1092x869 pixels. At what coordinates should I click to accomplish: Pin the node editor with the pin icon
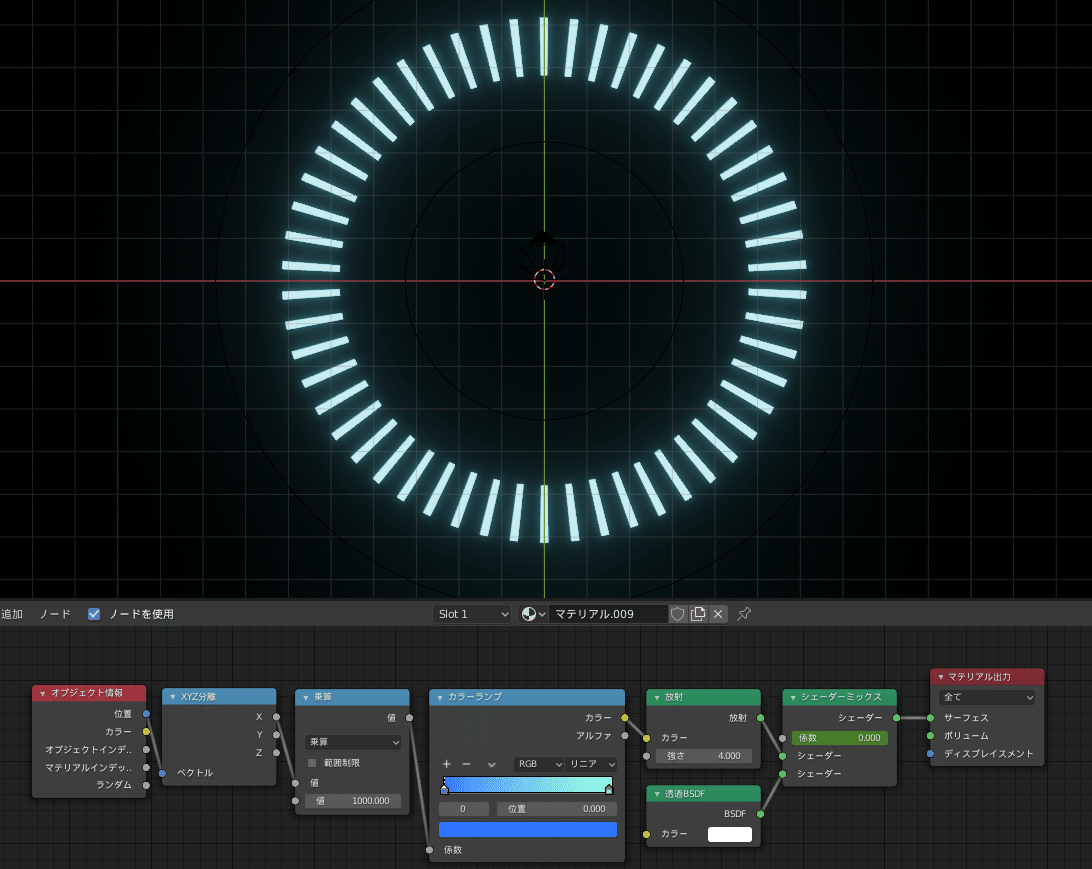(744, 613)
